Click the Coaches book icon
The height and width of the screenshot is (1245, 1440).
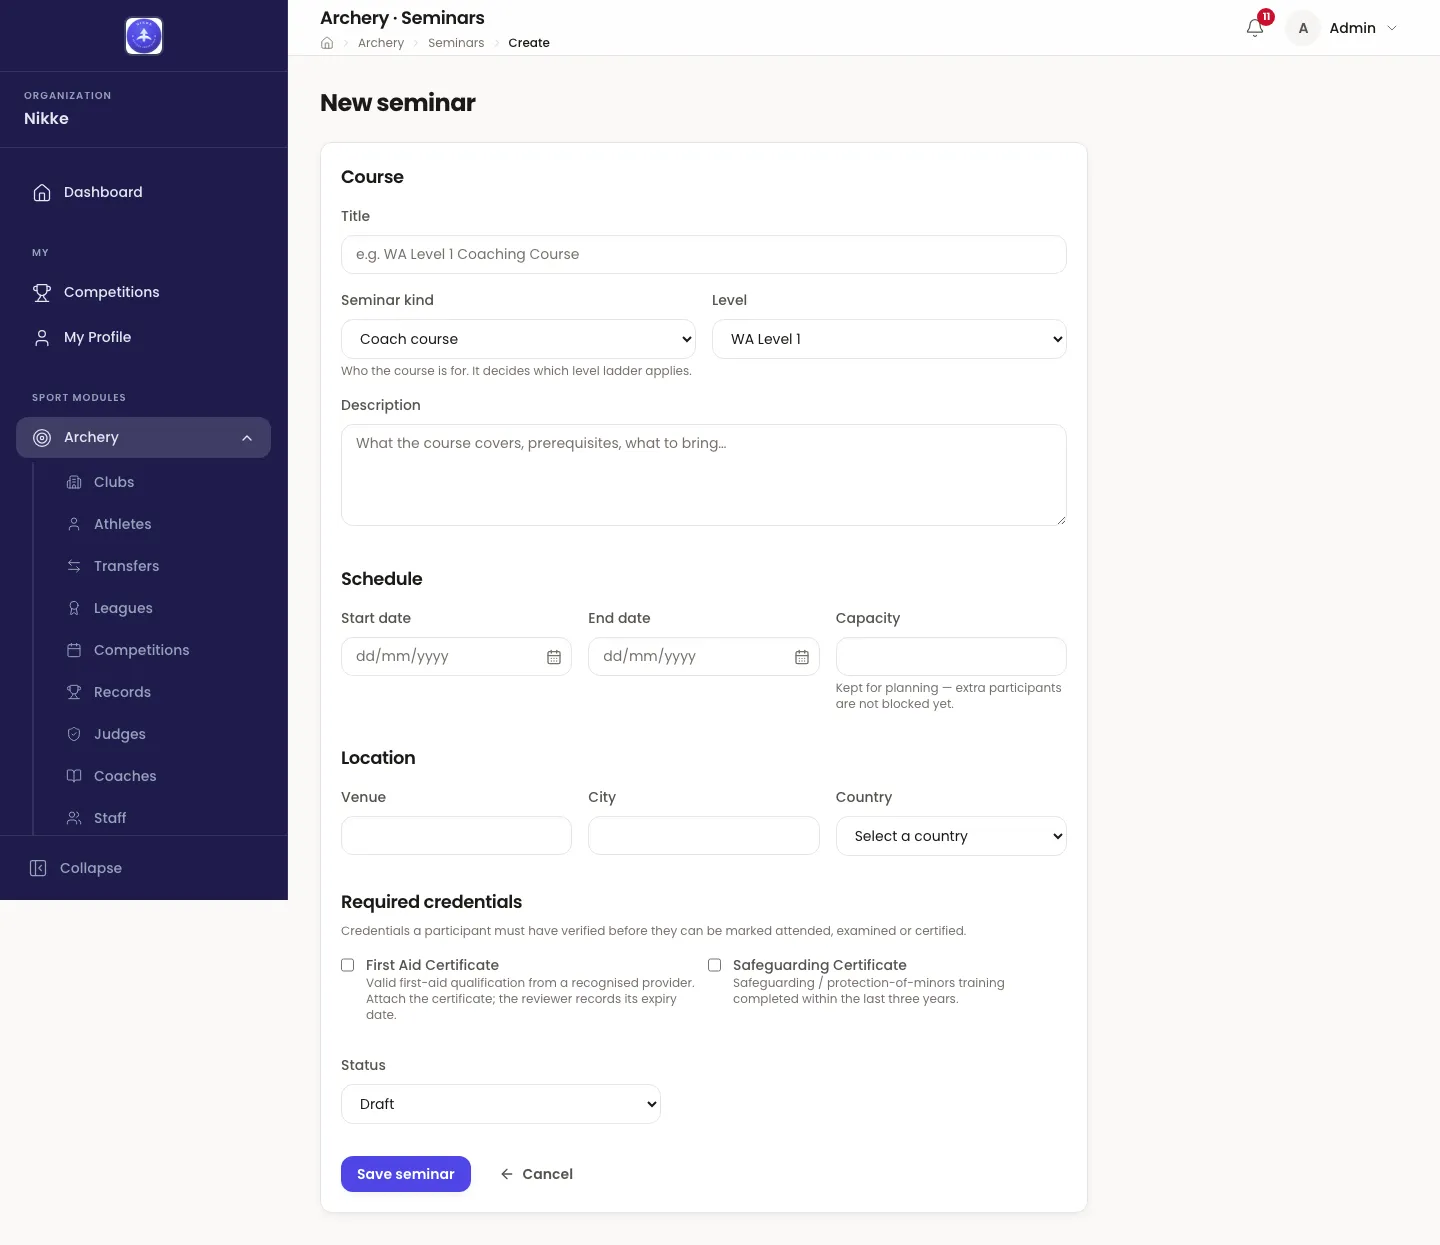pyautogui.click(x=74, y=776)
